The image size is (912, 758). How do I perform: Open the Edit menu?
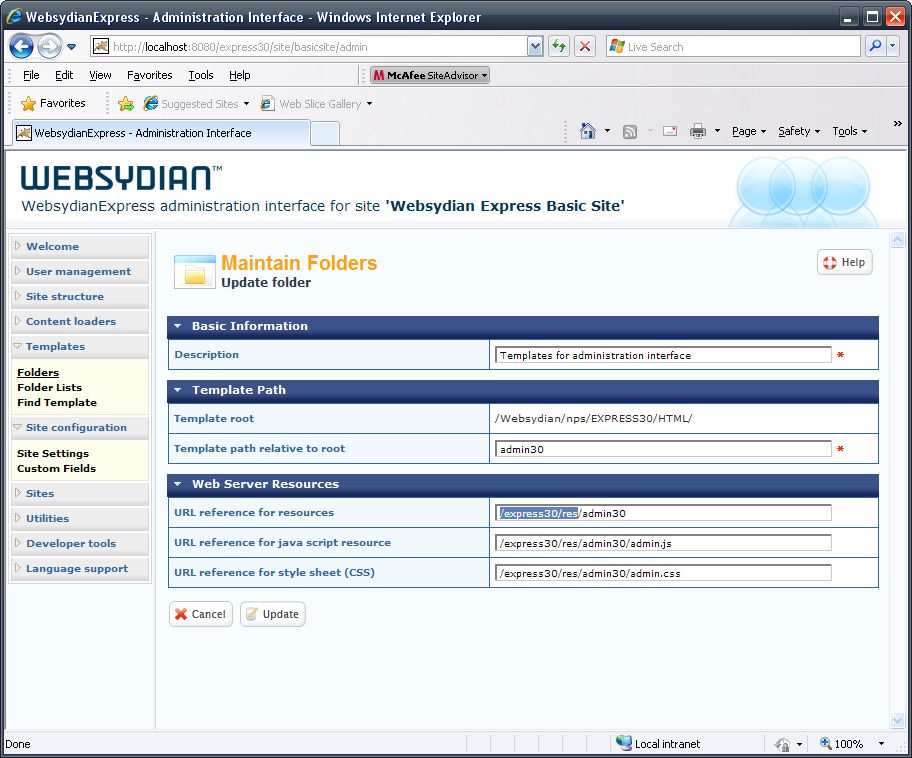pyautogui.click(x=64, y=75)
